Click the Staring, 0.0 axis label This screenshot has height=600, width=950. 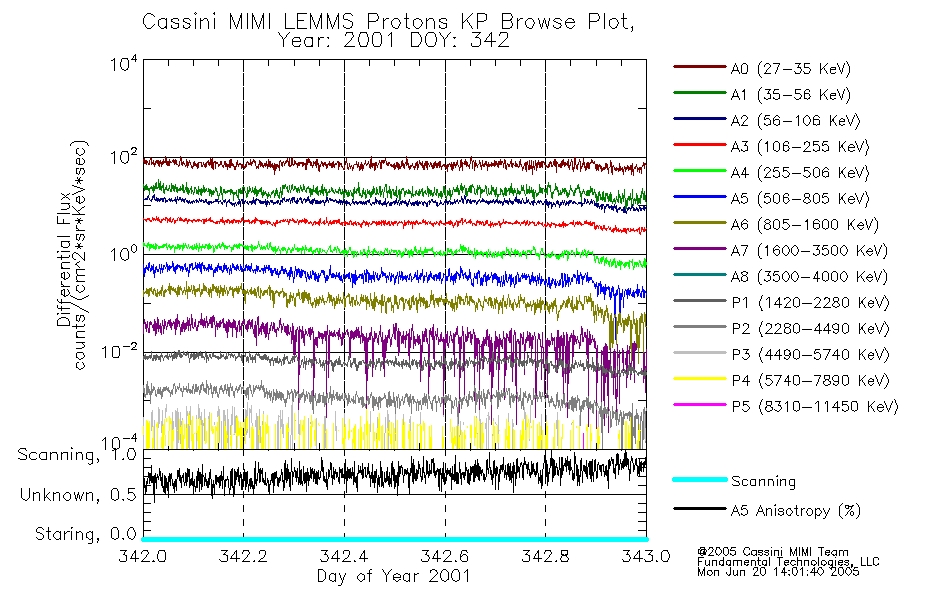(x=85, y=535)
